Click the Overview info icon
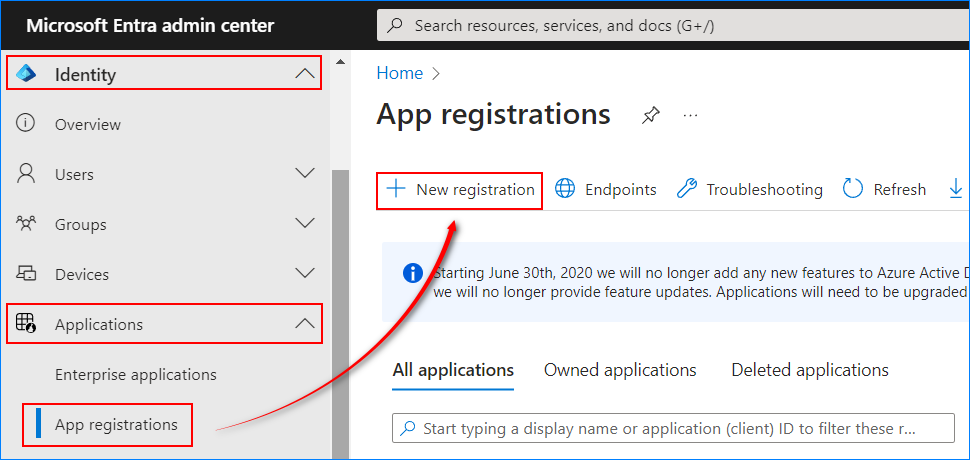 (x=25, y=124)
